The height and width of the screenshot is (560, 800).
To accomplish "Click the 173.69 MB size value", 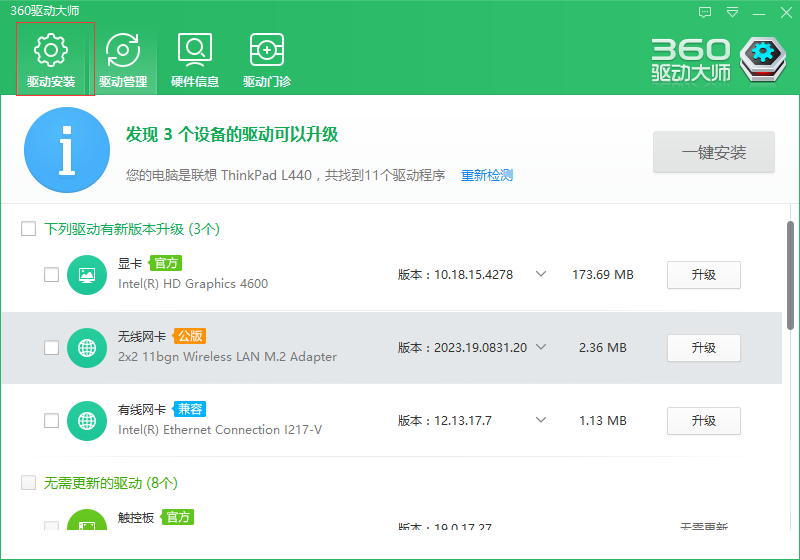I will (x=603, y=275).
